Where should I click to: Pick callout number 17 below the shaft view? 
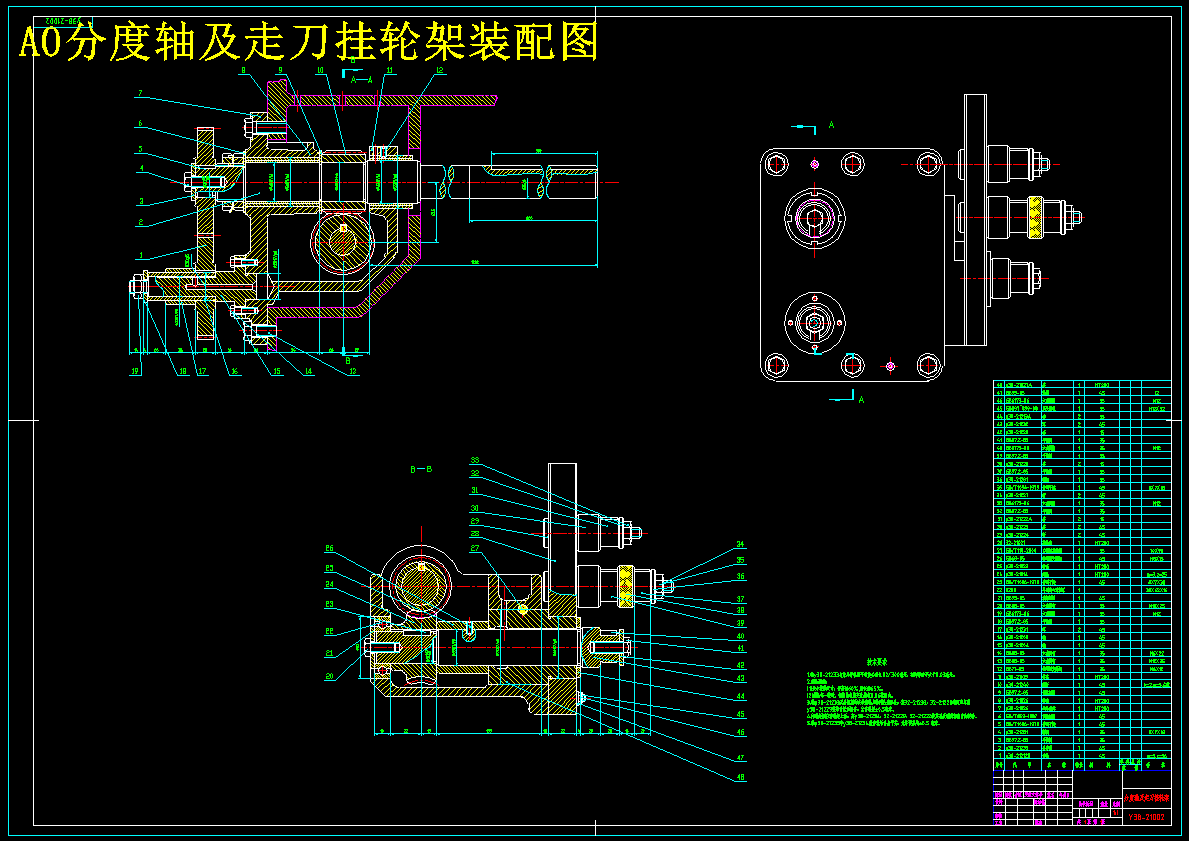[202, 372]
